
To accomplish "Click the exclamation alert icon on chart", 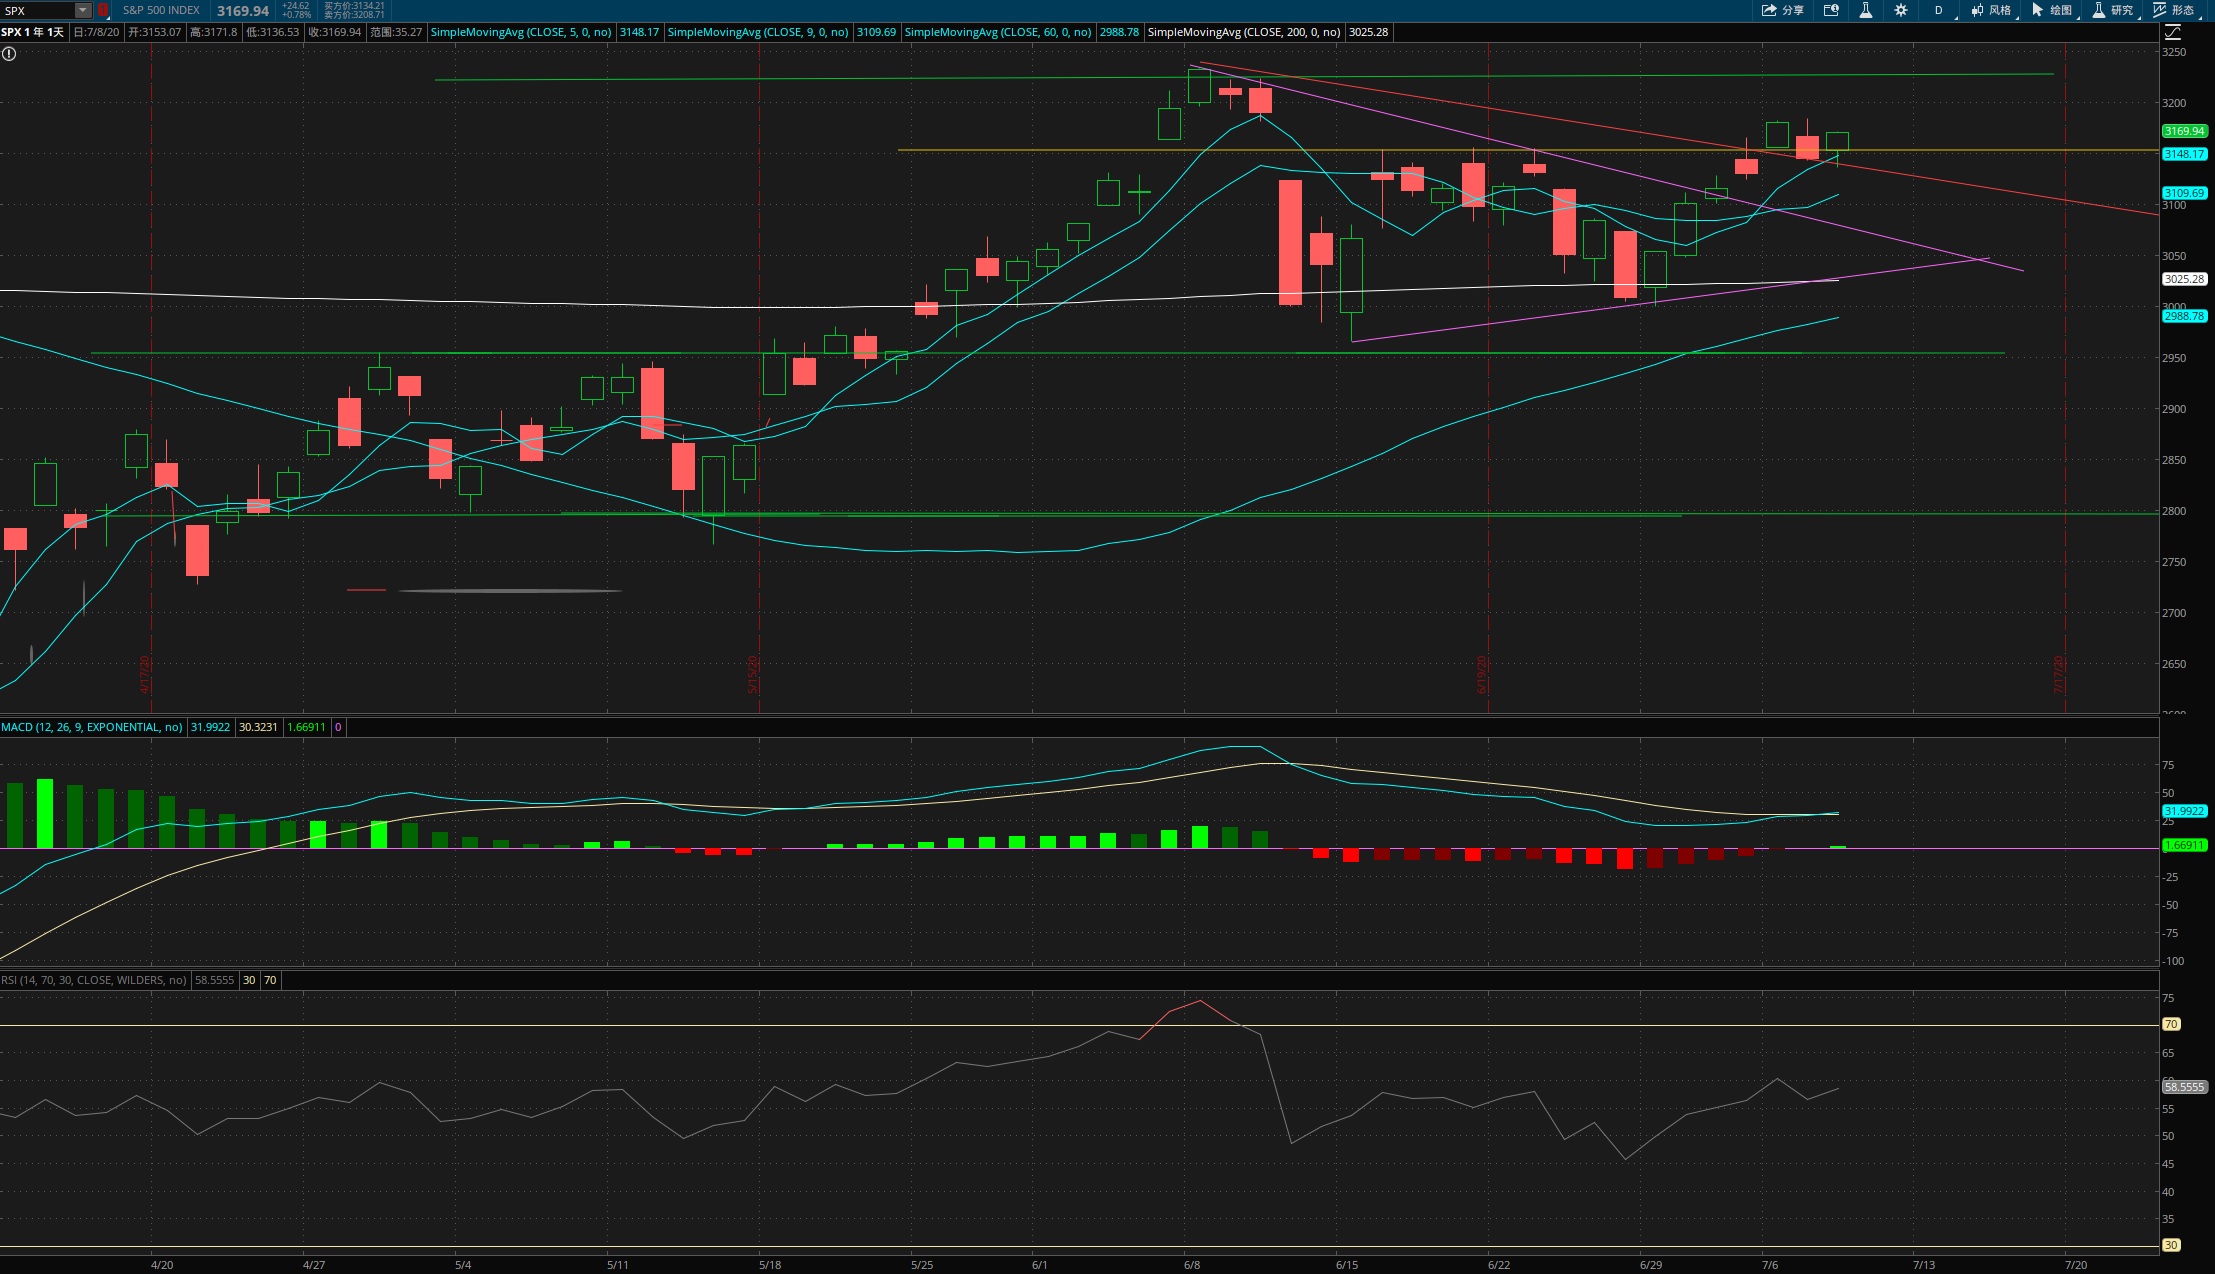I will [9, 54].
